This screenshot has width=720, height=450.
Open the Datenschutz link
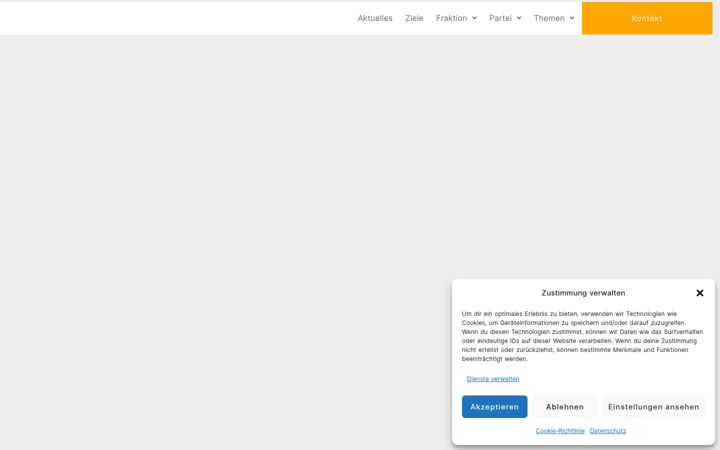608,431
